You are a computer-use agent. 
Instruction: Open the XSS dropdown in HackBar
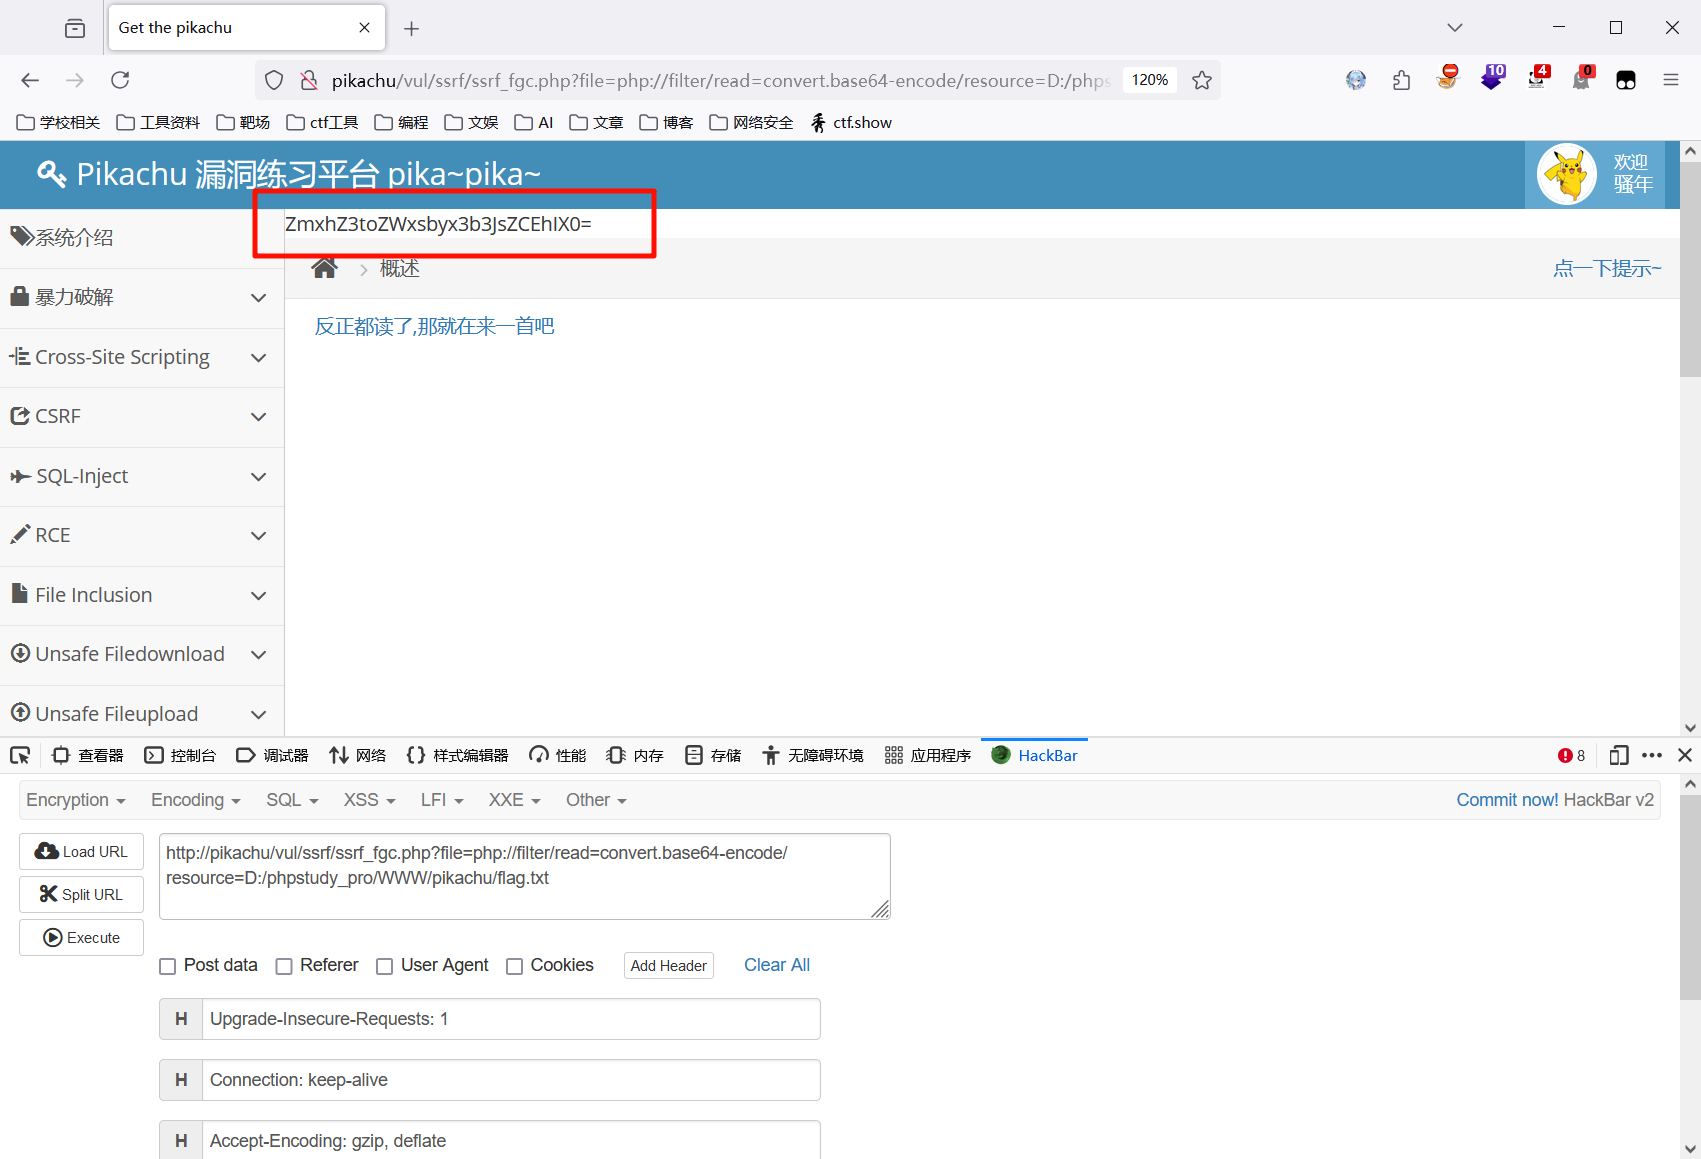coord(370,800)
